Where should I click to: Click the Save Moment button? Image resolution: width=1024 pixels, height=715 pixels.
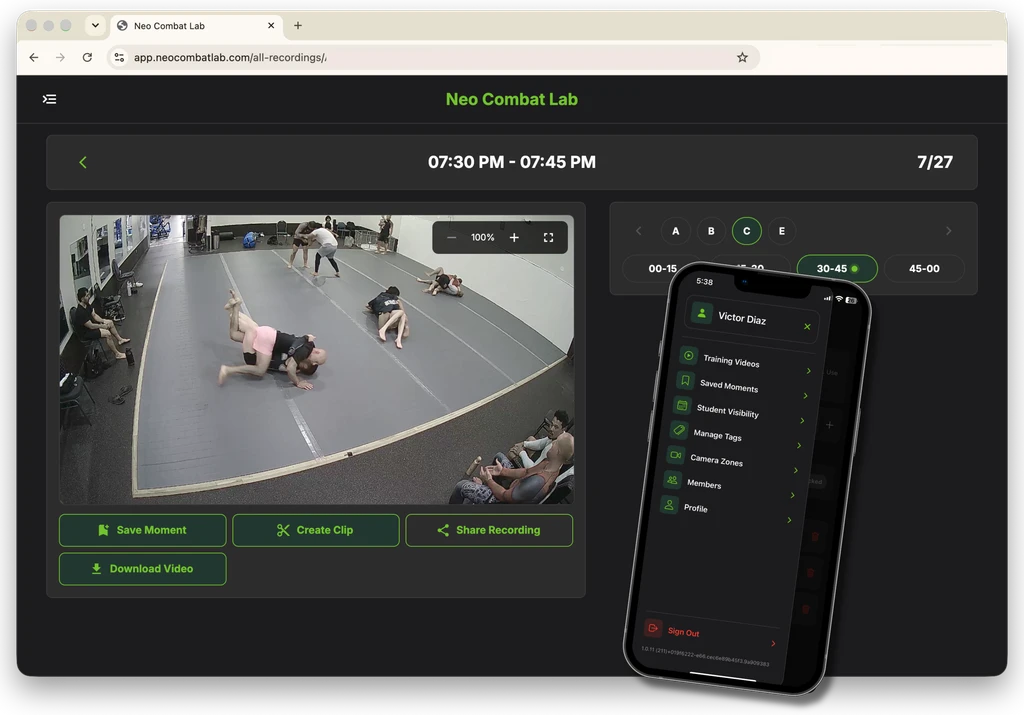point(142,530)
